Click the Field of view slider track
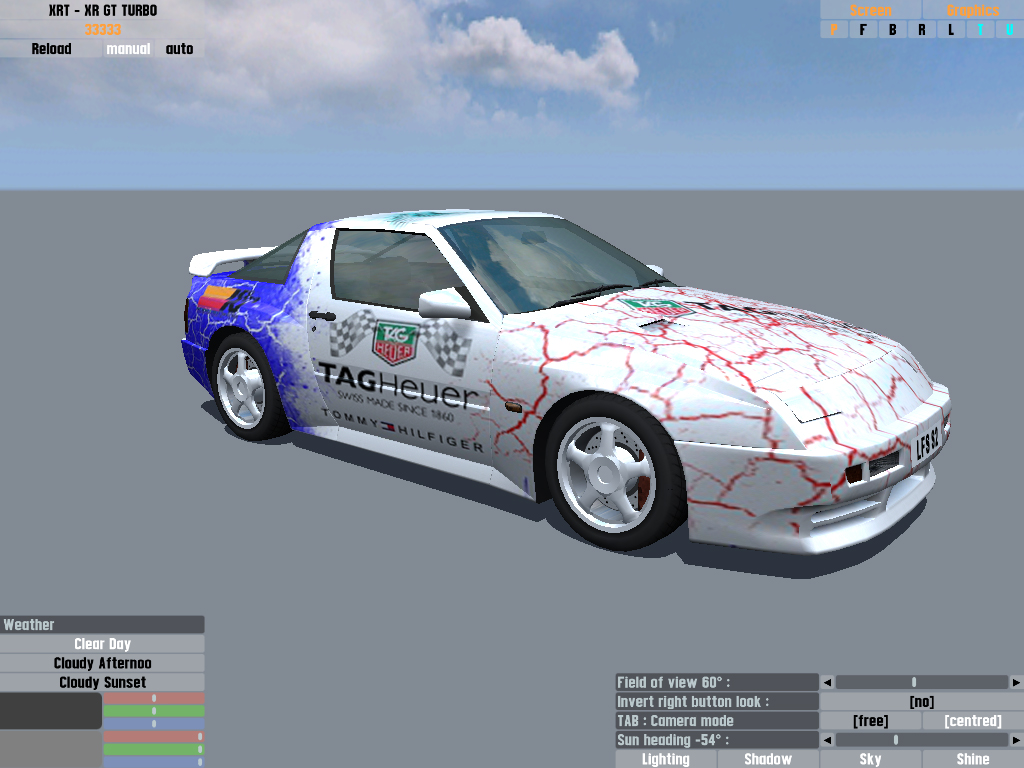Viewport: 1024px width, 768px height. (x=921, y=682)
